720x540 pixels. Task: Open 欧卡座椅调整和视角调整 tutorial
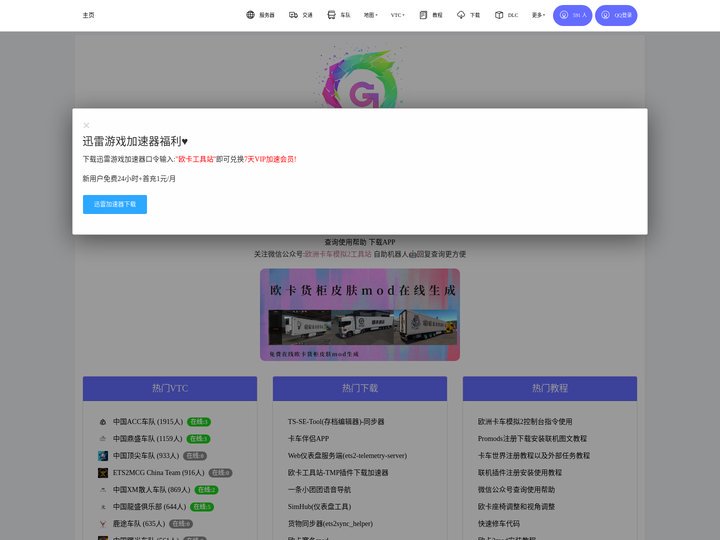pyautogui.click(x=516, y=506)
